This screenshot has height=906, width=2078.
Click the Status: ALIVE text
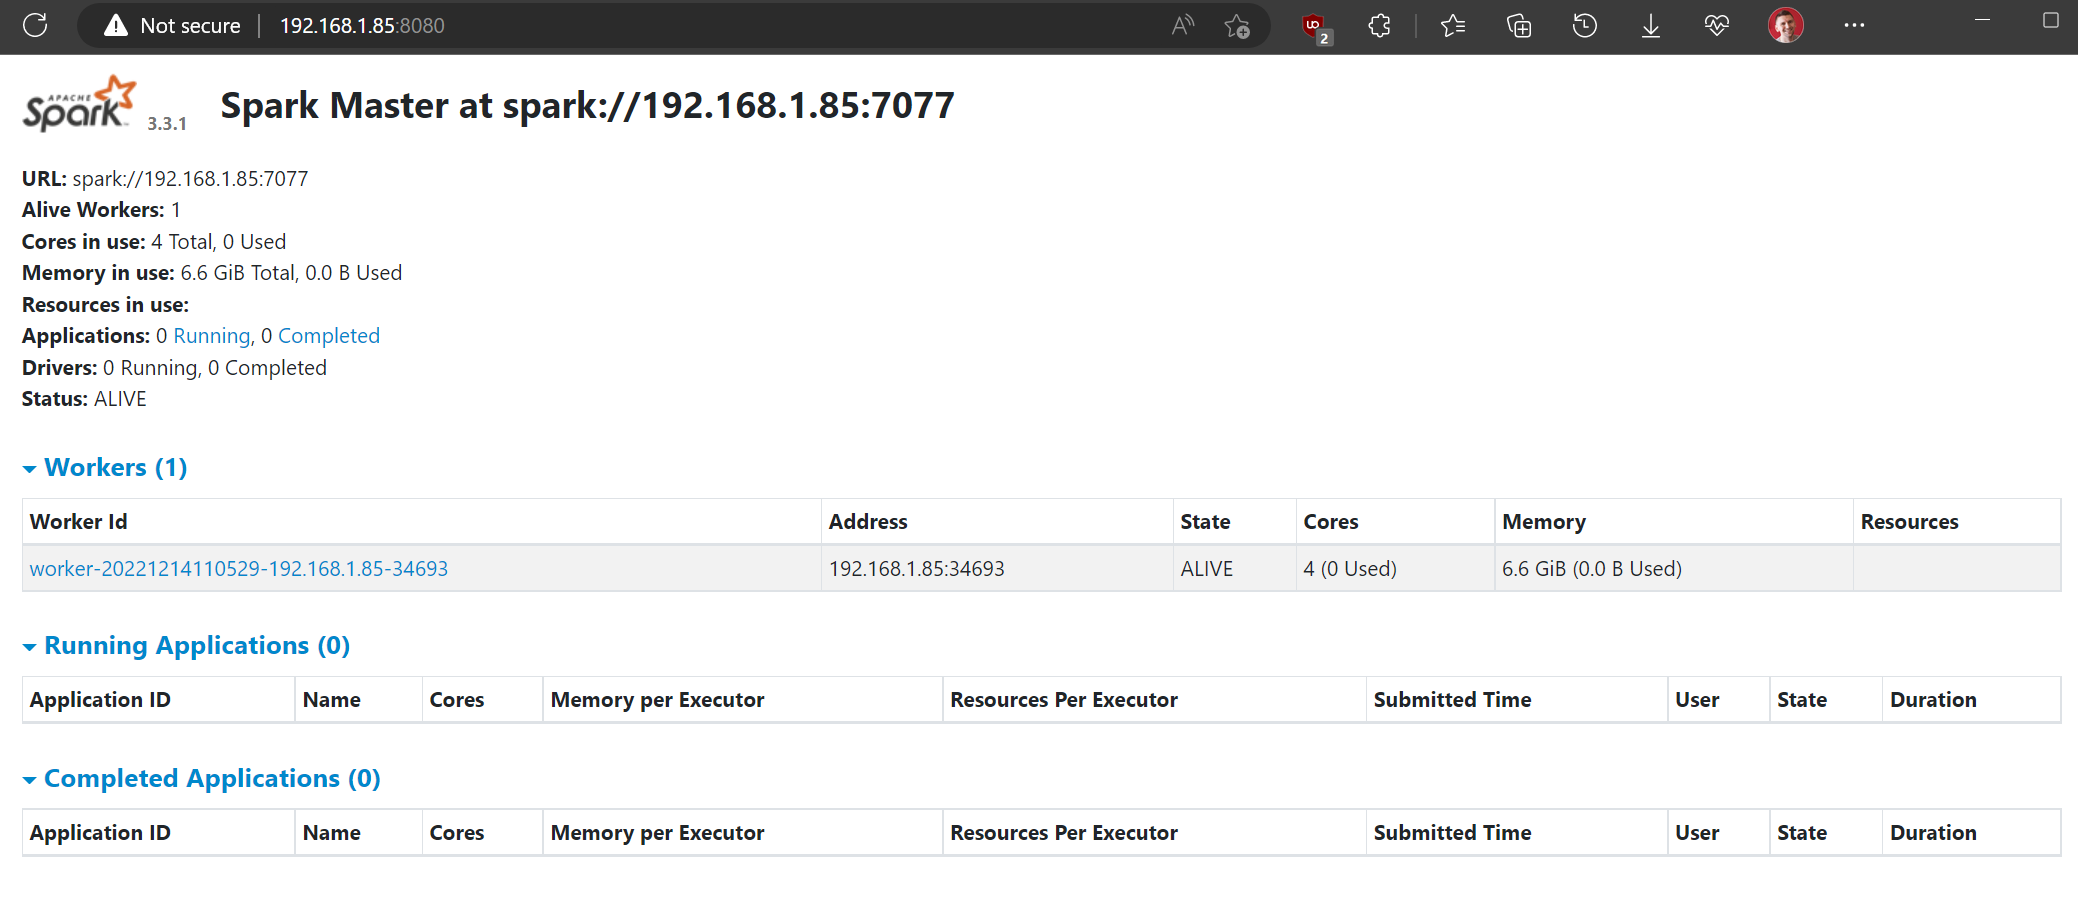84,399
